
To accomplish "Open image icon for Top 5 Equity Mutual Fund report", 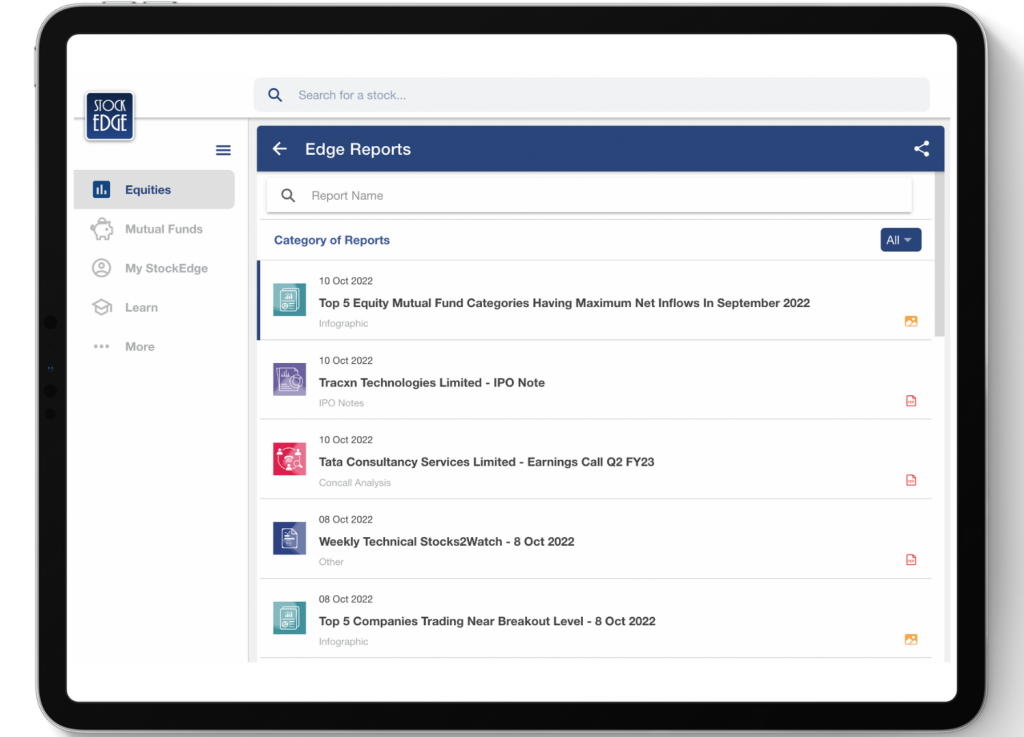I will point(911,321).
